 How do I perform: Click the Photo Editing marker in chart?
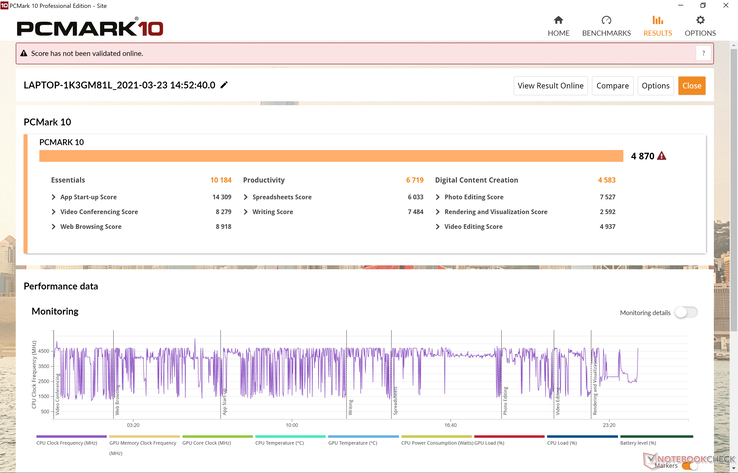coord(505,401)
